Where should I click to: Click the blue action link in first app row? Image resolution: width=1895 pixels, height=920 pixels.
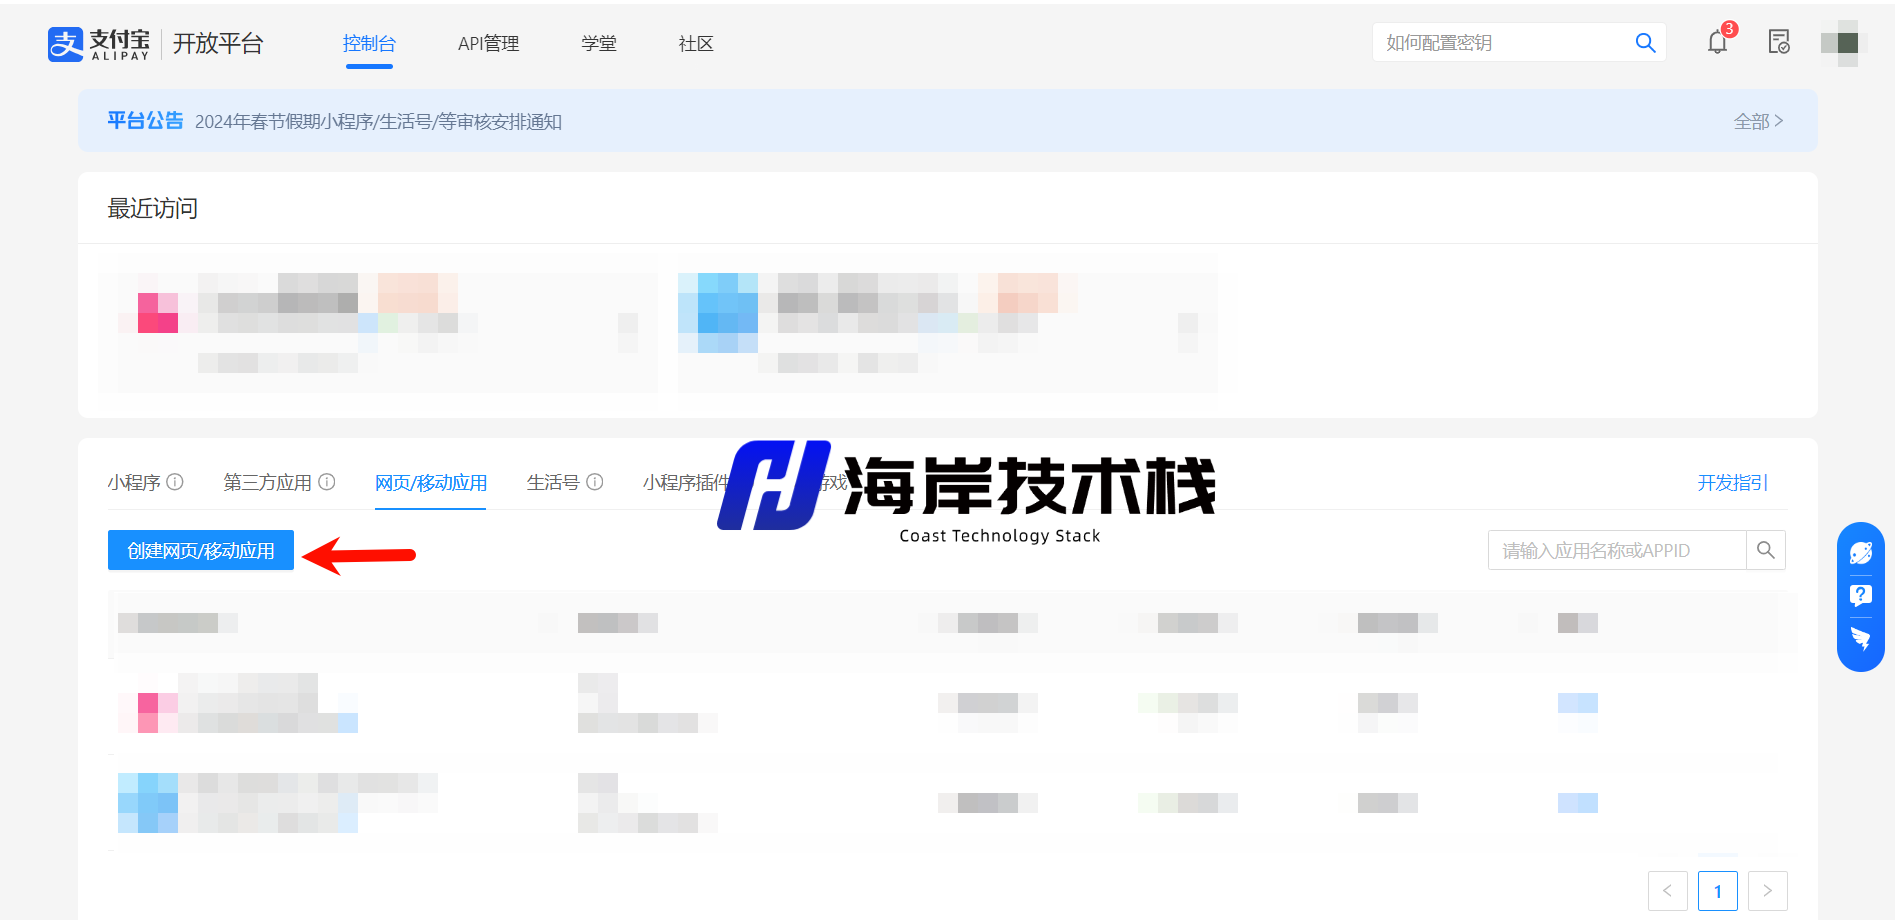tap(1578, 703)
